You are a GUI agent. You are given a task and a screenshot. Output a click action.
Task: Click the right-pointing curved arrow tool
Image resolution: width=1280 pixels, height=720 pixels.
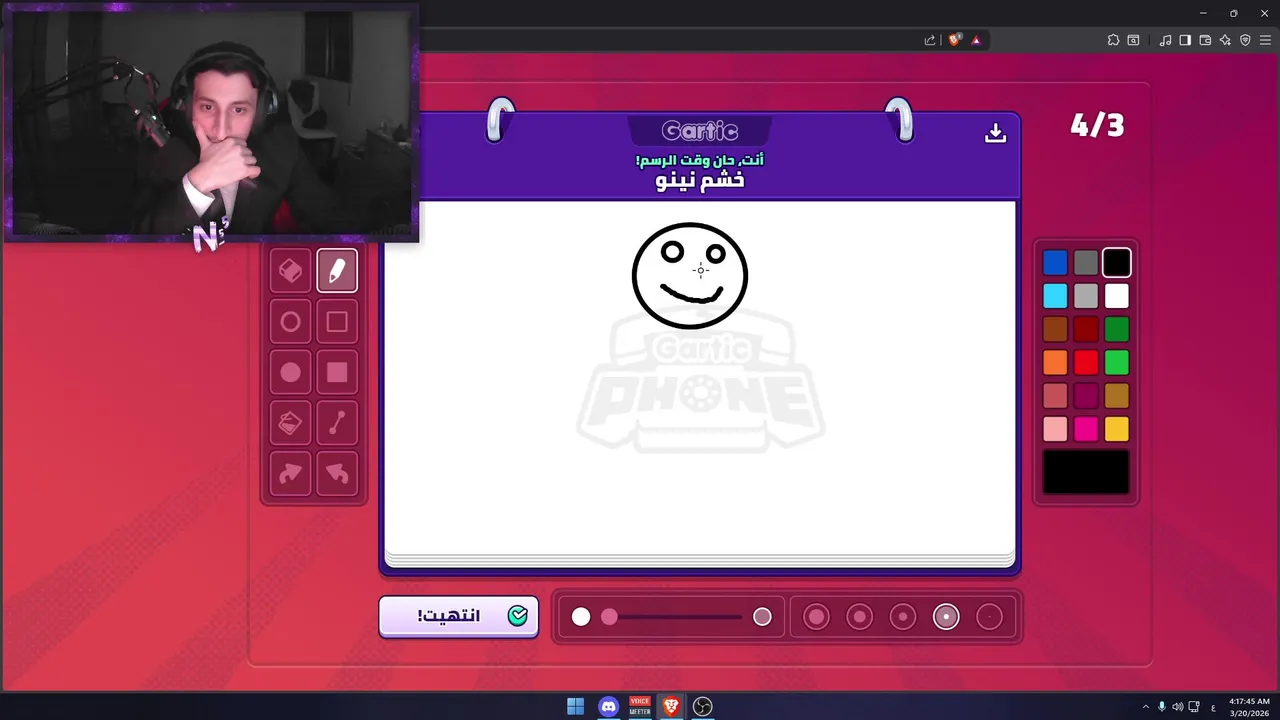290,473
